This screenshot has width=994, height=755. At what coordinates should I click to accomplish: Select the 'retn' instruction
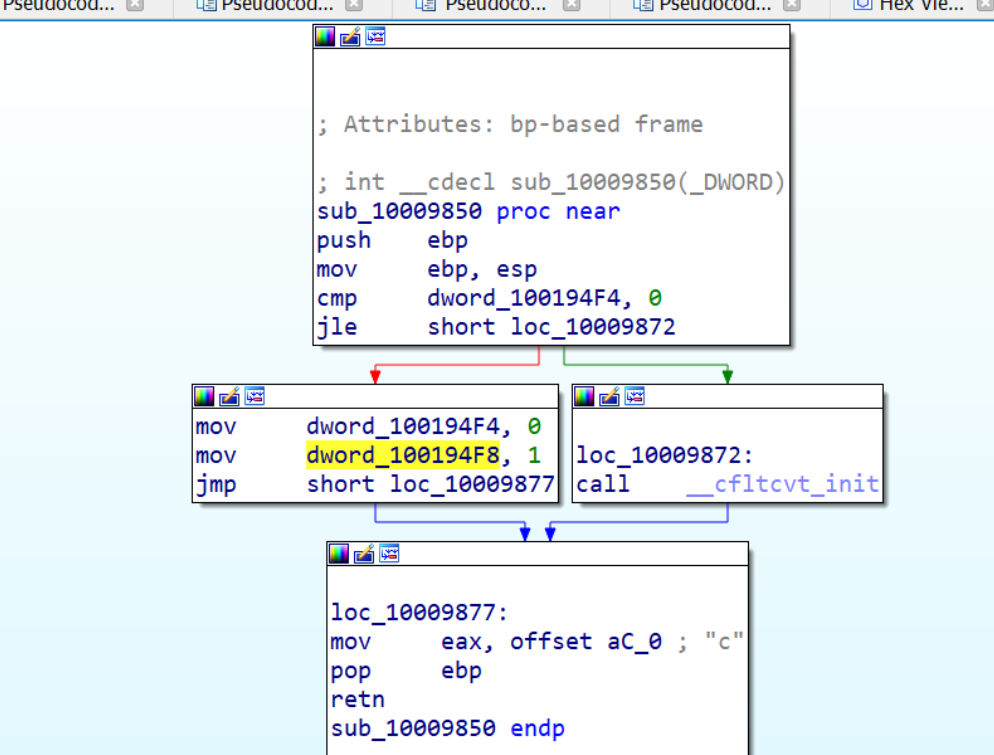coord(358,700)
